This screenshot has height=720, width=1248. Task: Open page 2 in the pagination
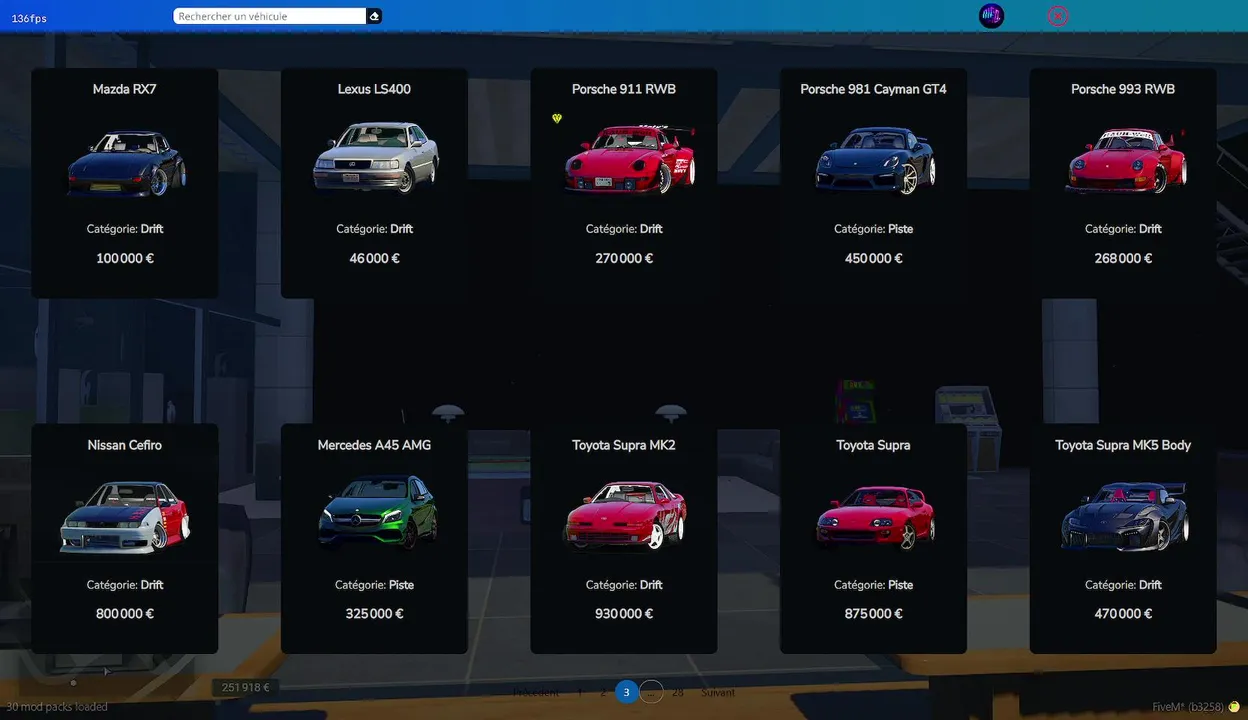[x=603, y=692]
